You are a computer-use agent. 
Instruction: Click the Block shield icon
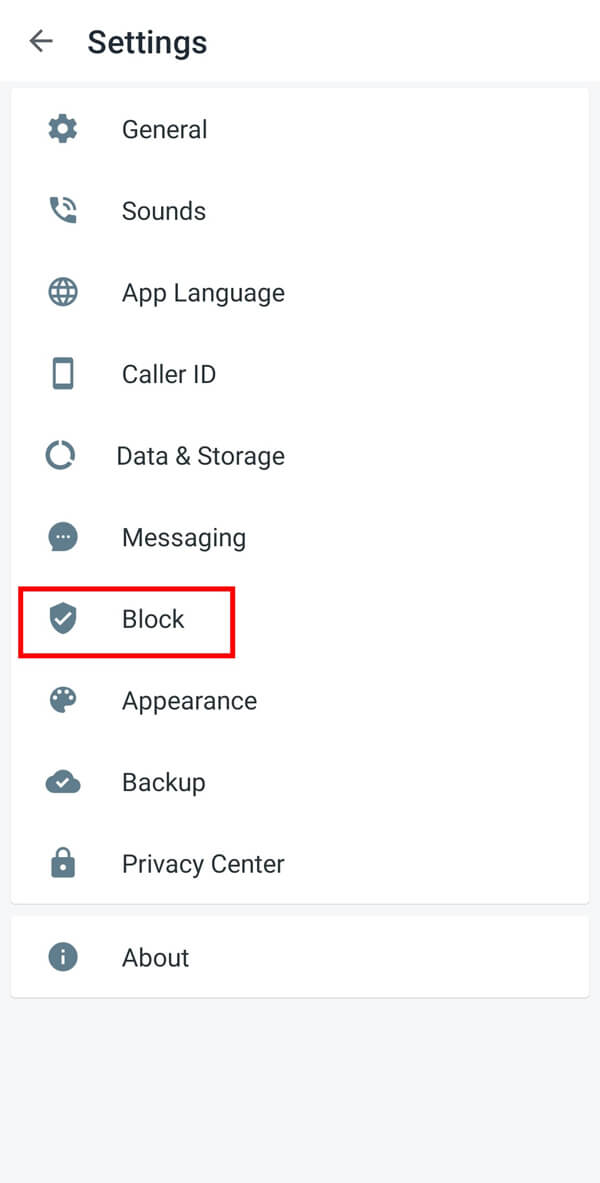pos(62,619)
